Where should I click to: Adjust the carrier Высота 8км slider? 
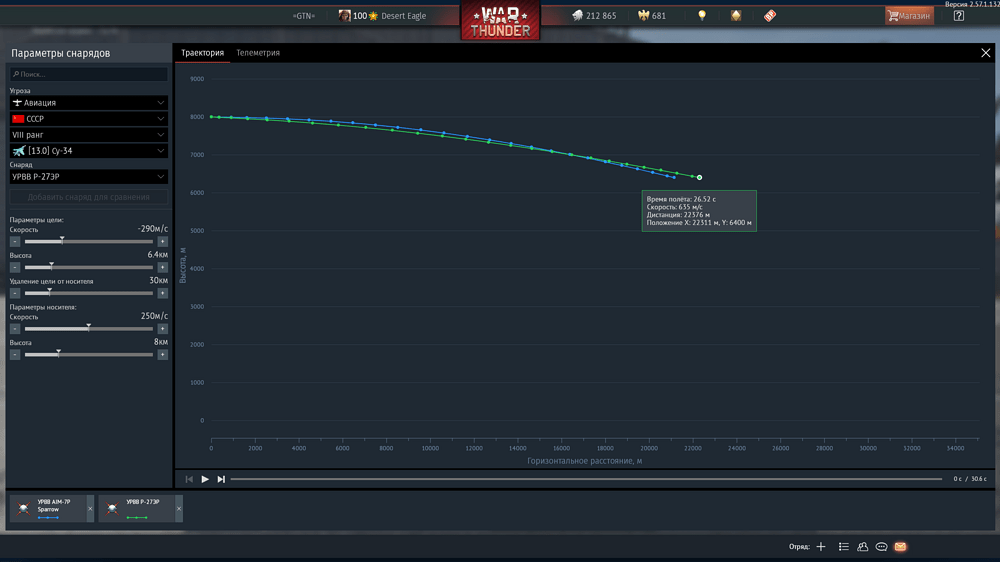[x=89, y=355]
